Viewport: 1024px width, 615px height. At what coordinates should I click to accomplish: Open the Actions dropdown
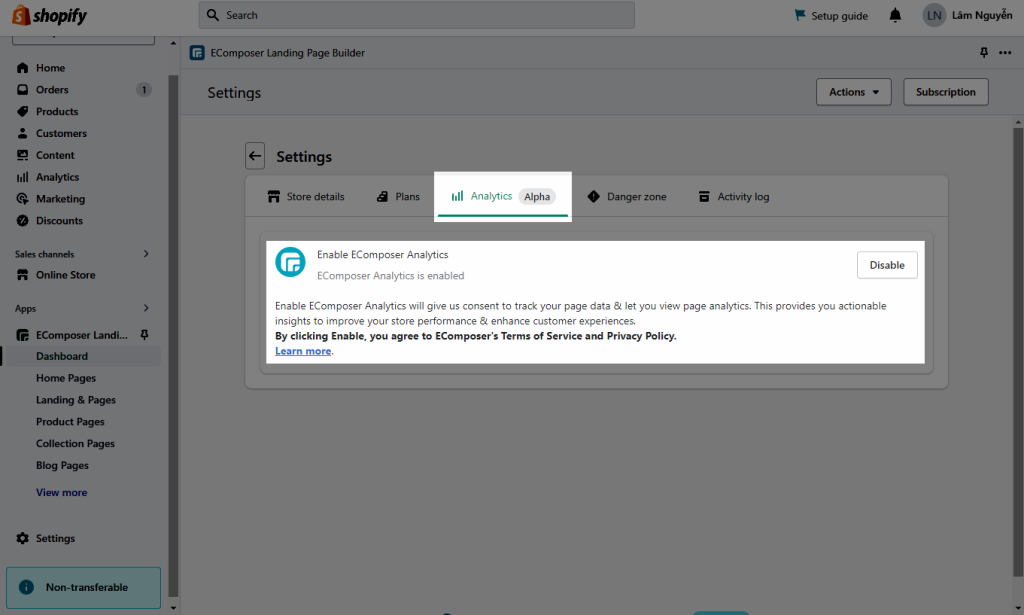[854, 92]
